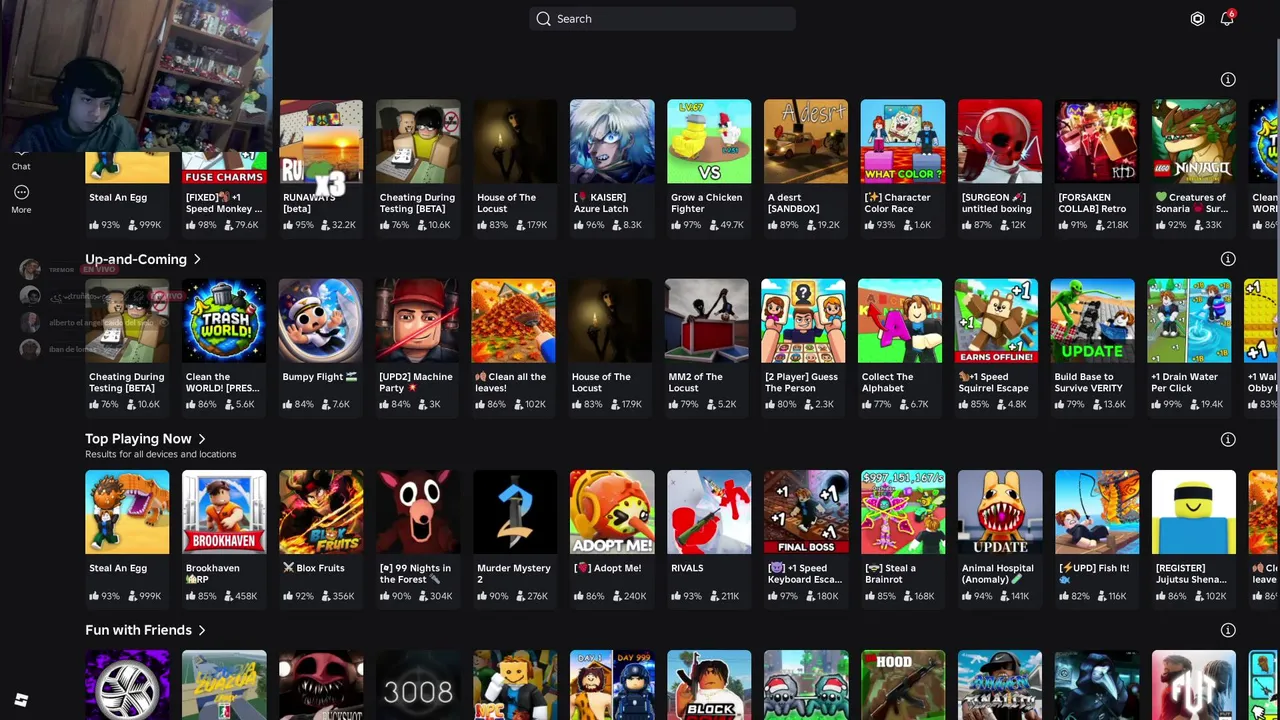This screenshot has width=1280, height=720.
Task: Click the info icon above Up-and-Coming's
Action: pyautogui.click(x=1228, y=79)
